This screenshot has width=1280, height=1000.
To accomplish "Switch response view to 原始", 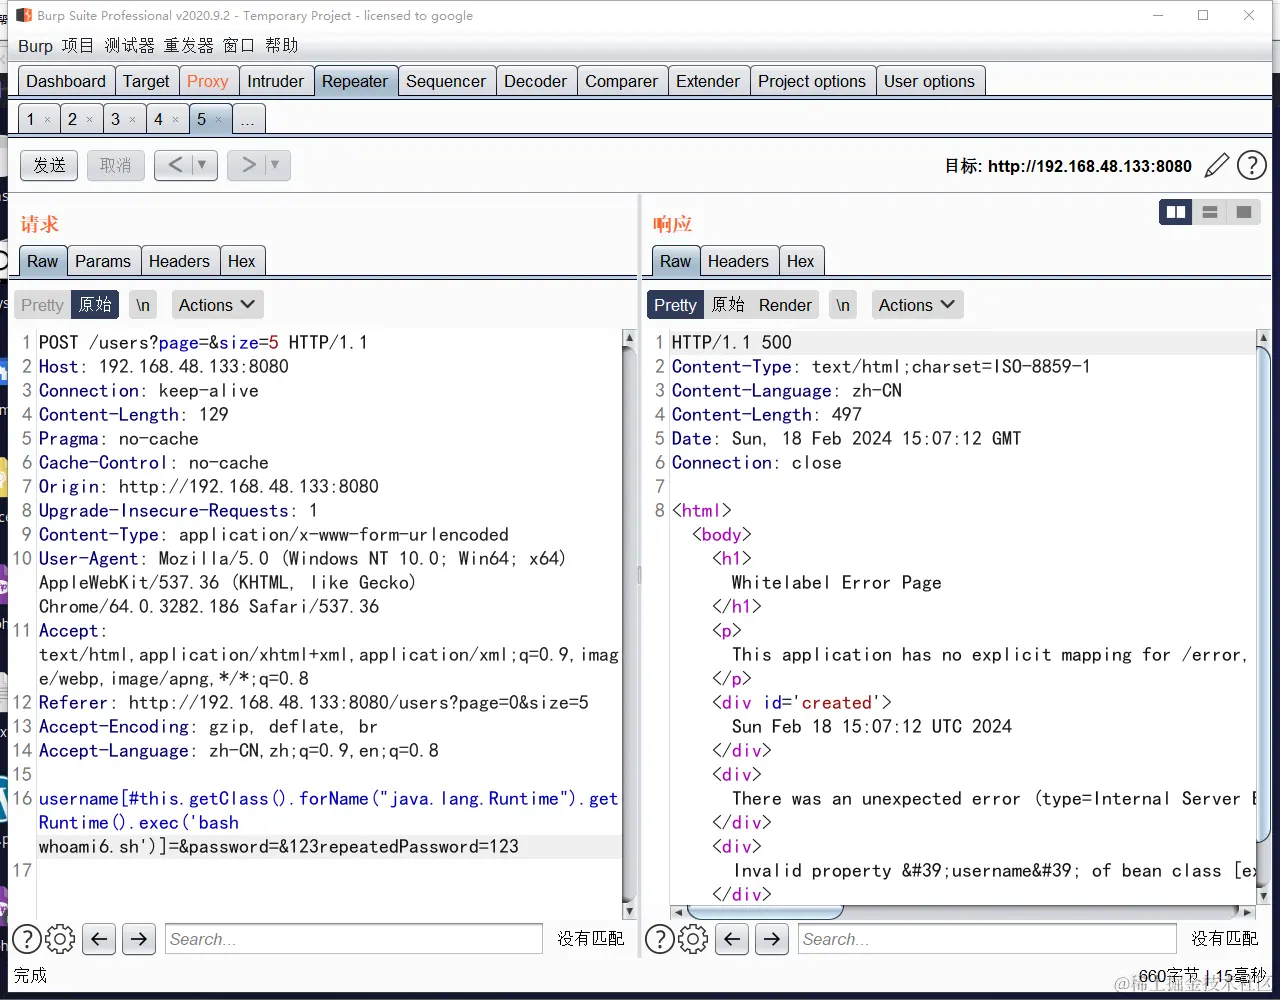I will (728, 305).
